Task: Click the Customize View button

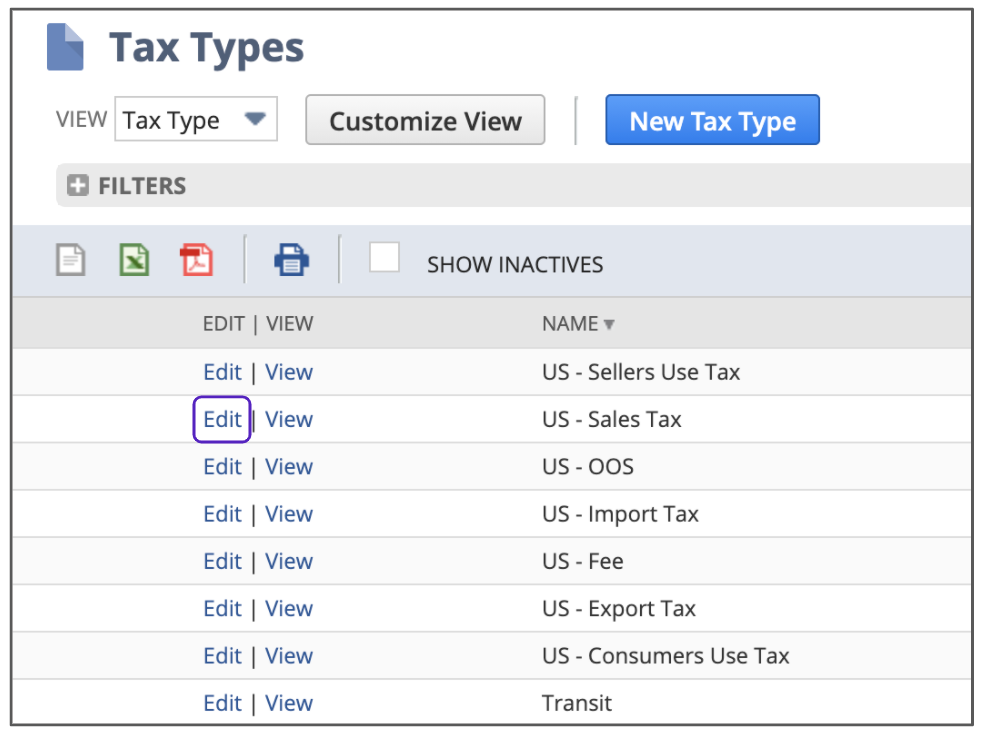Action: [x=425, y=121]
